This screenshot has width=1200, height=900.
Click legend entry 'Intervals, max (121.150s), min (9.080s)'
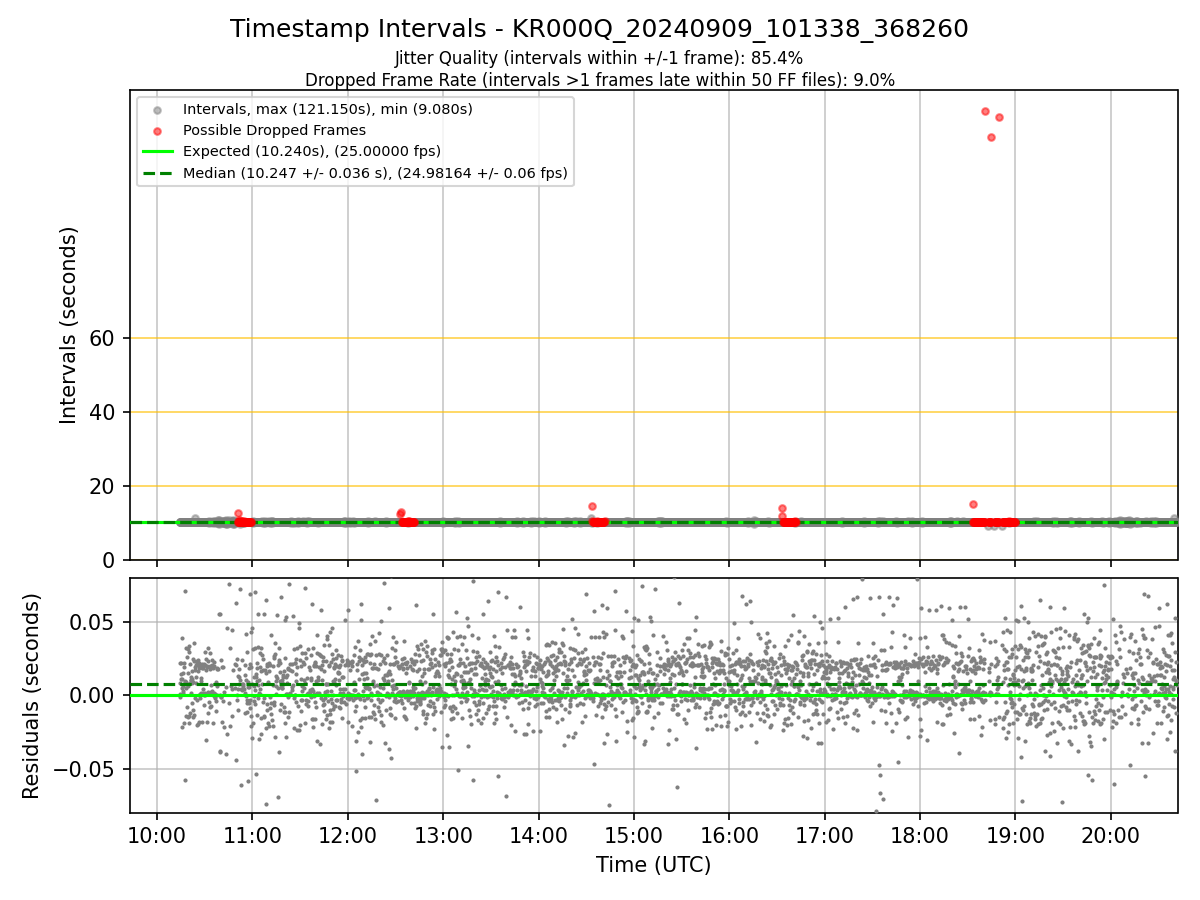327,108
